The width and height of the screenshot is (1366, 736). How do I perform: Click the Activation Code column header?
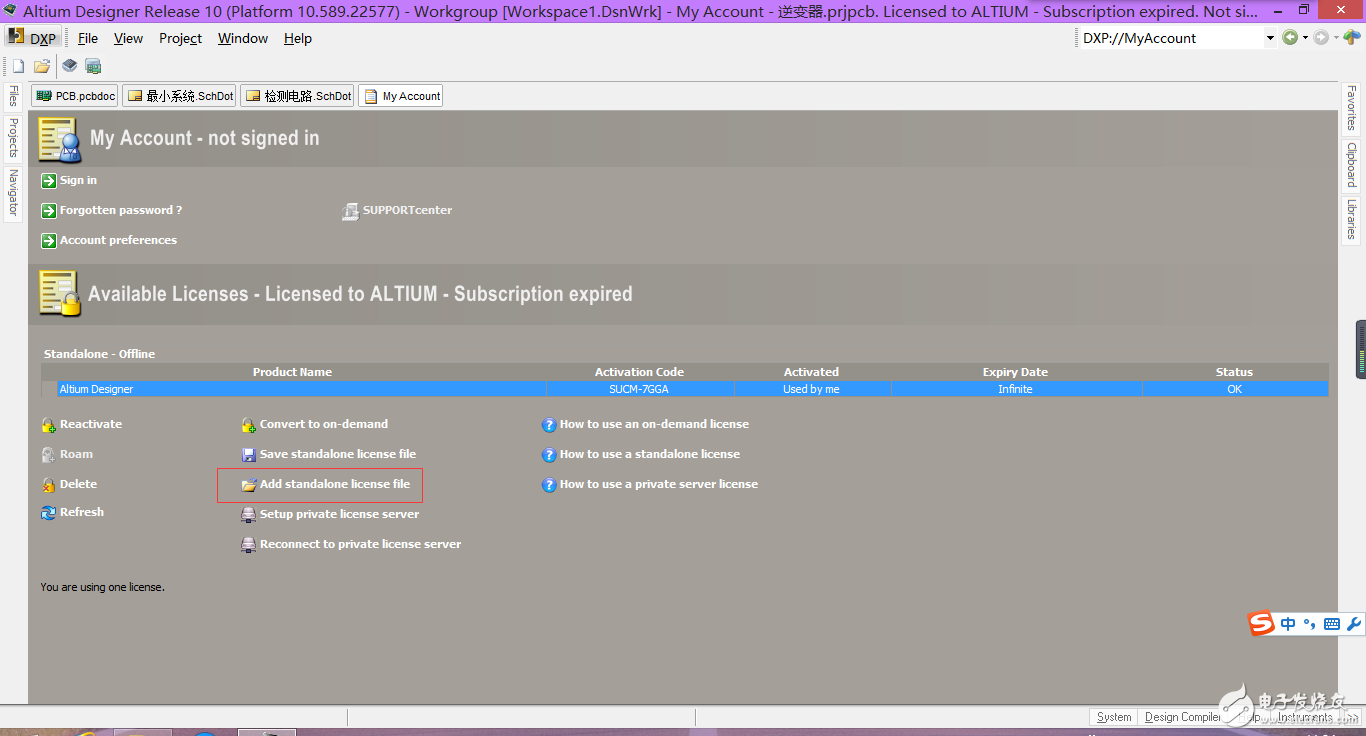(x=639, y=372)
